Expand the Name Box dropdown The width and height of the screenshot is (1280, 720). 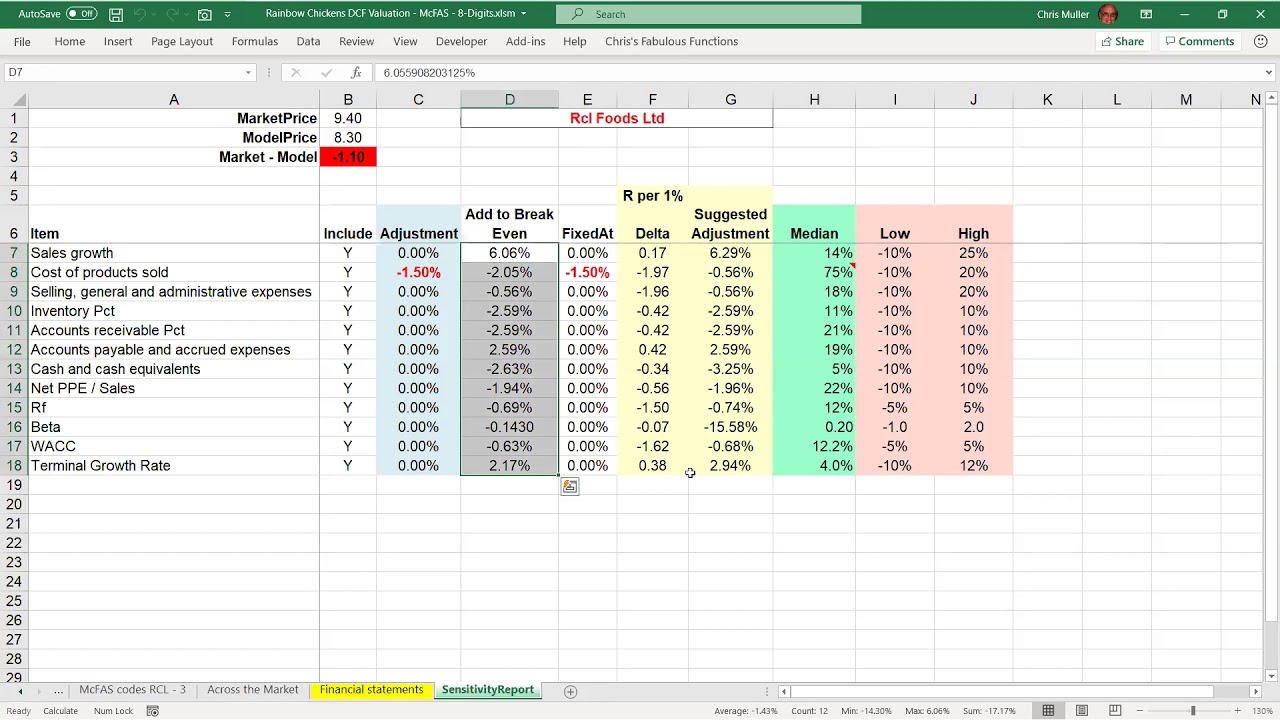248,72
